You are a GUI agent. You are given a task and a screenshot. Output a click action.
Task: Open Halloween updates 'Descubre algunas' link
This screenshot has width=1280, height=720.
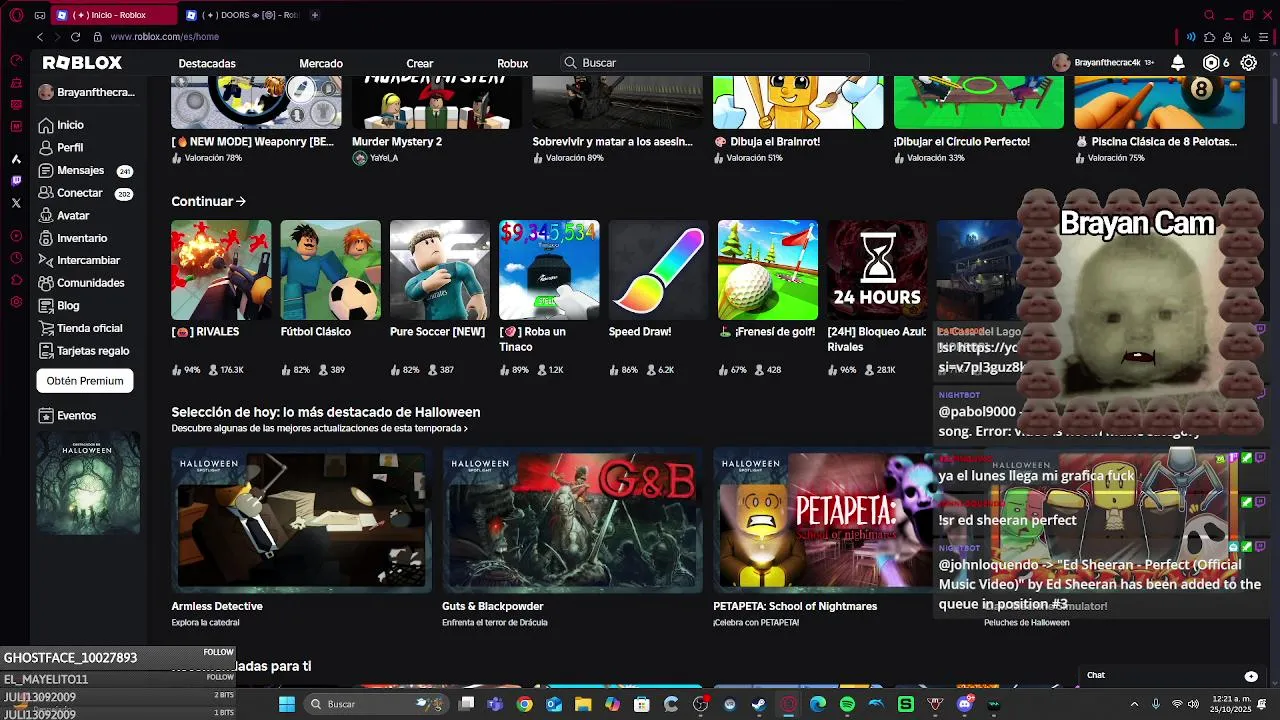(x=319, y=428)
